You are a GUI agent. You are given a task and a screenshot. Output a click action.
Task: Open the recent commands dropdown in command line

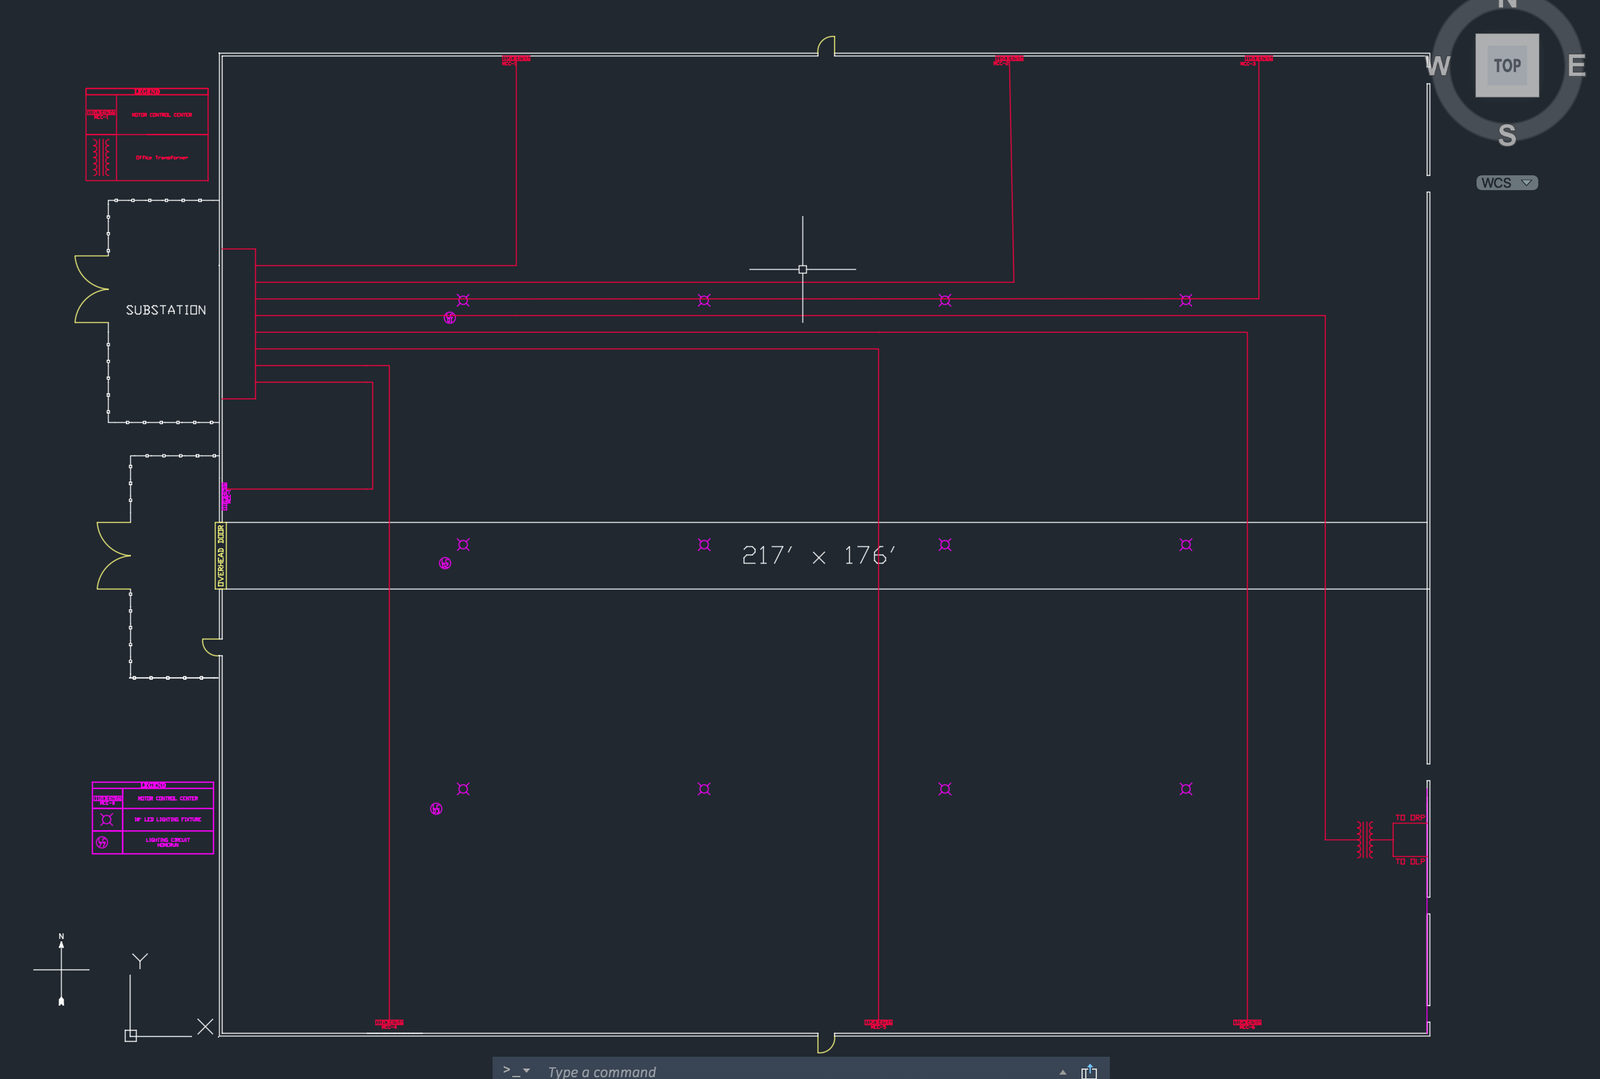(x=527, y=1070)
